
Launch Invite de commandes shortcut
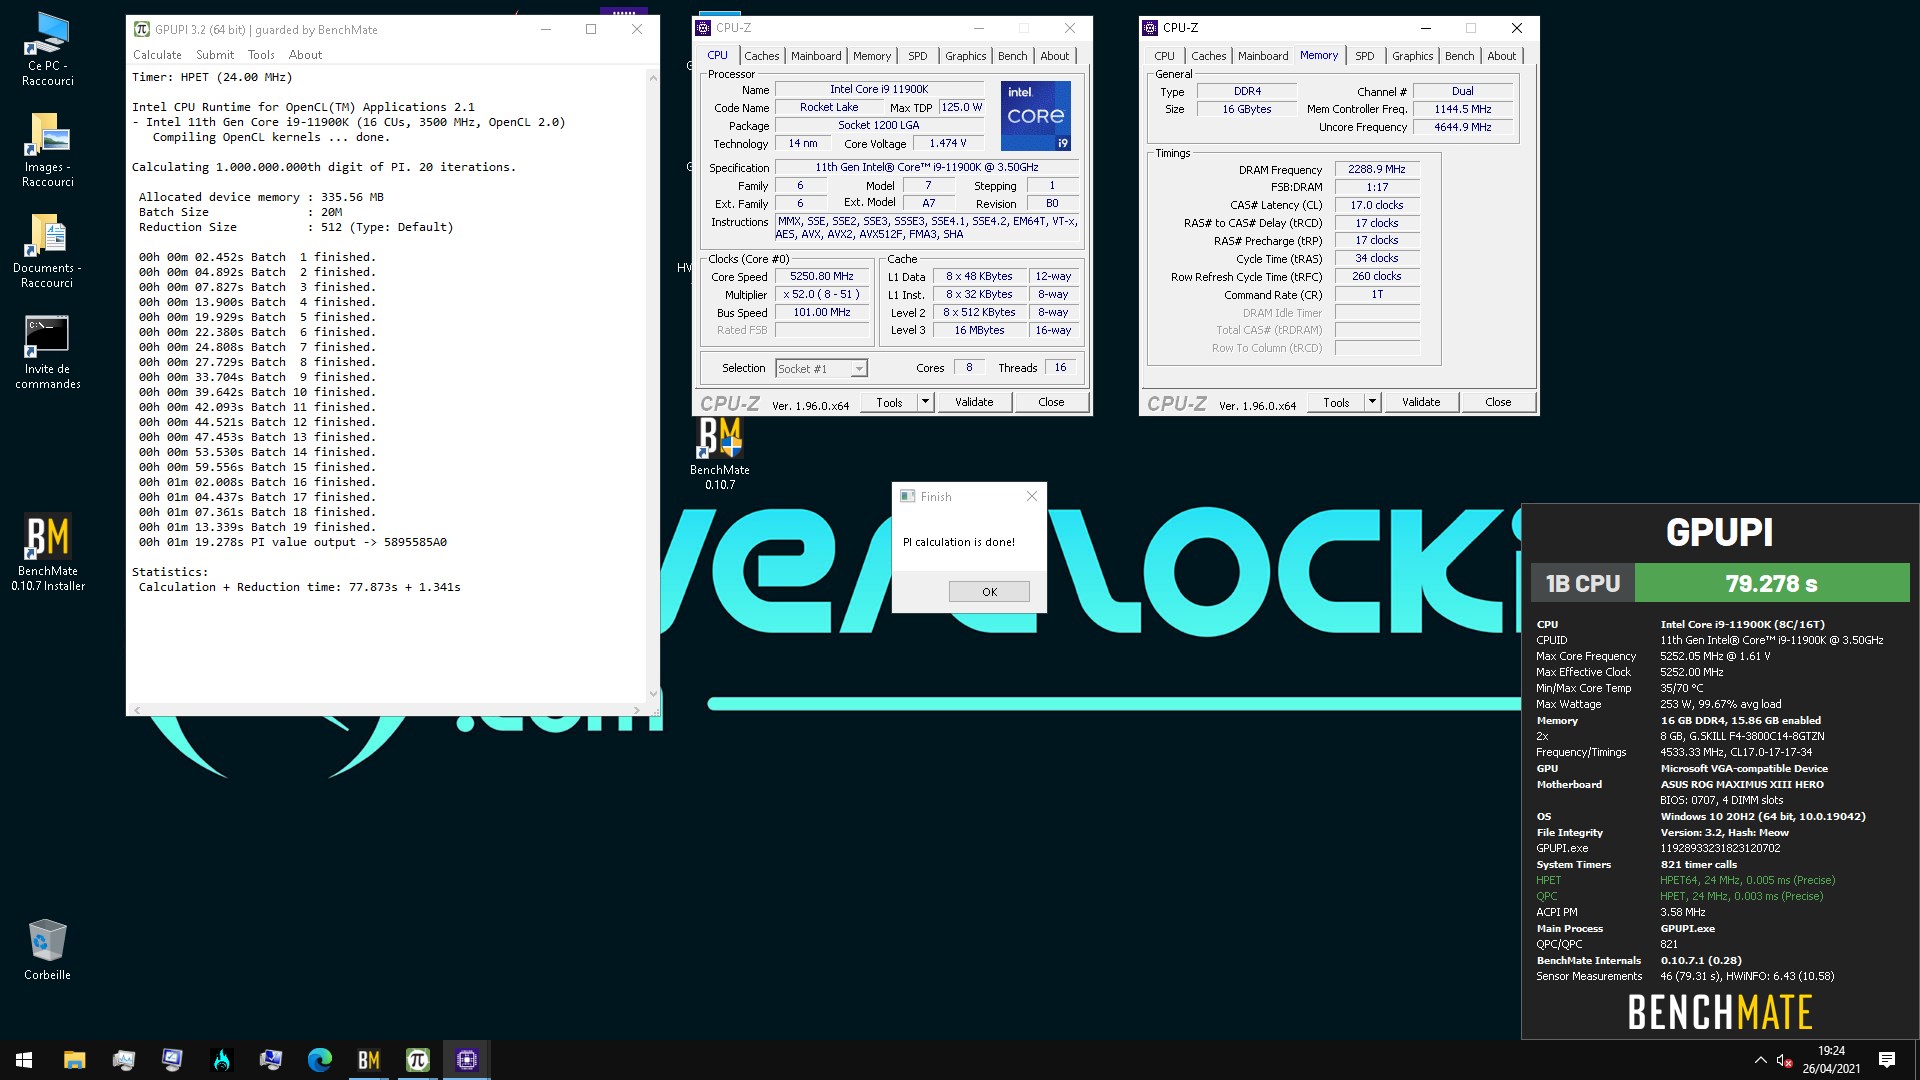(x=48, y=352)
